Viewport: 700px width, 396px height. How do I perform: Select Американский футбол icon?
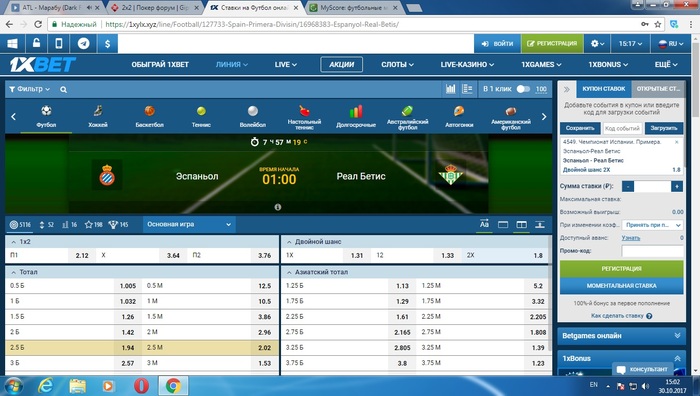point(511,117)
